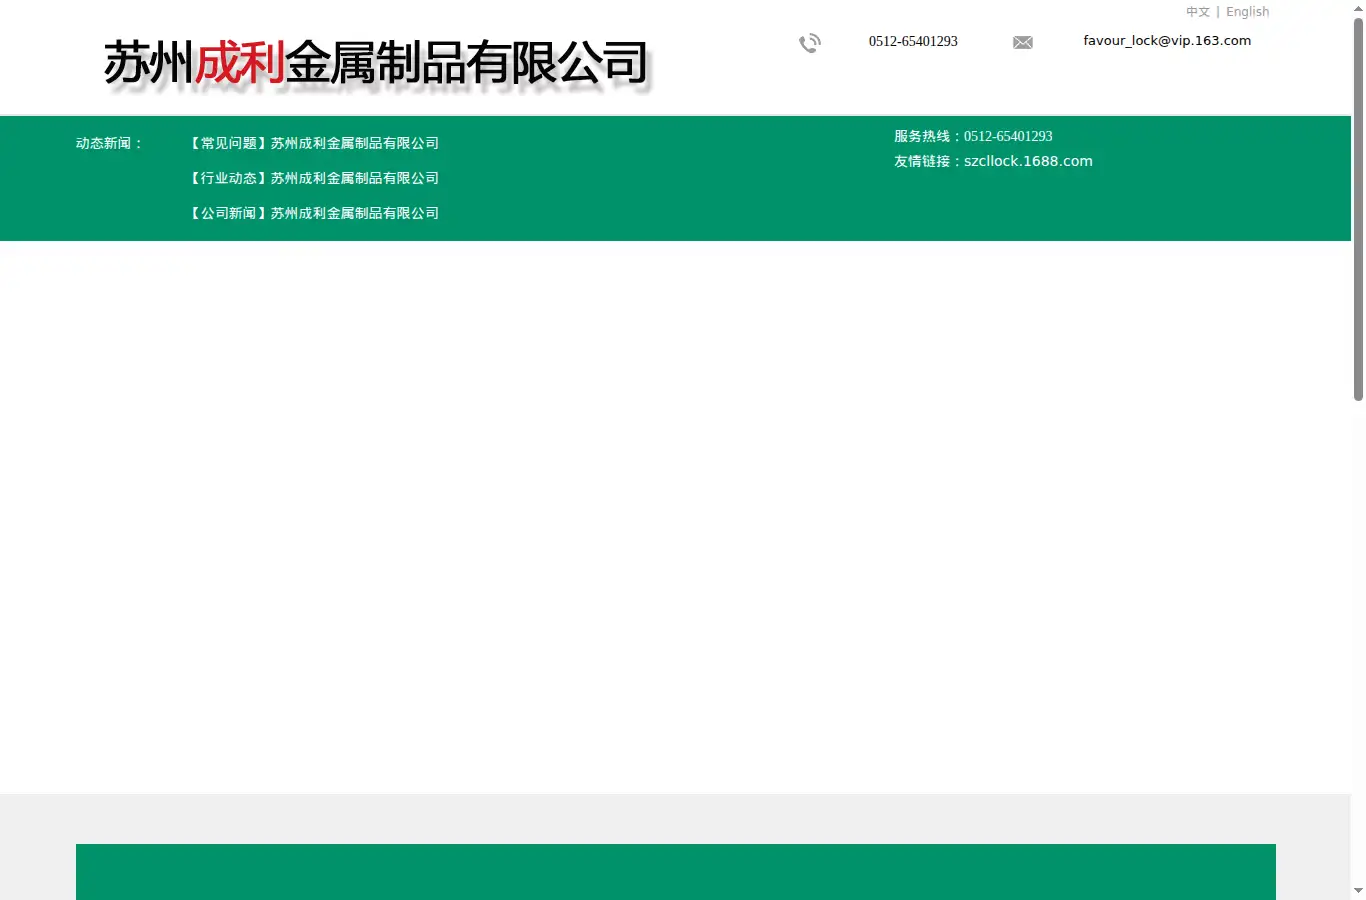The image size is (1366, 900).
Task: Open the 【公司新闻】 news item
Action: (313, 213)
